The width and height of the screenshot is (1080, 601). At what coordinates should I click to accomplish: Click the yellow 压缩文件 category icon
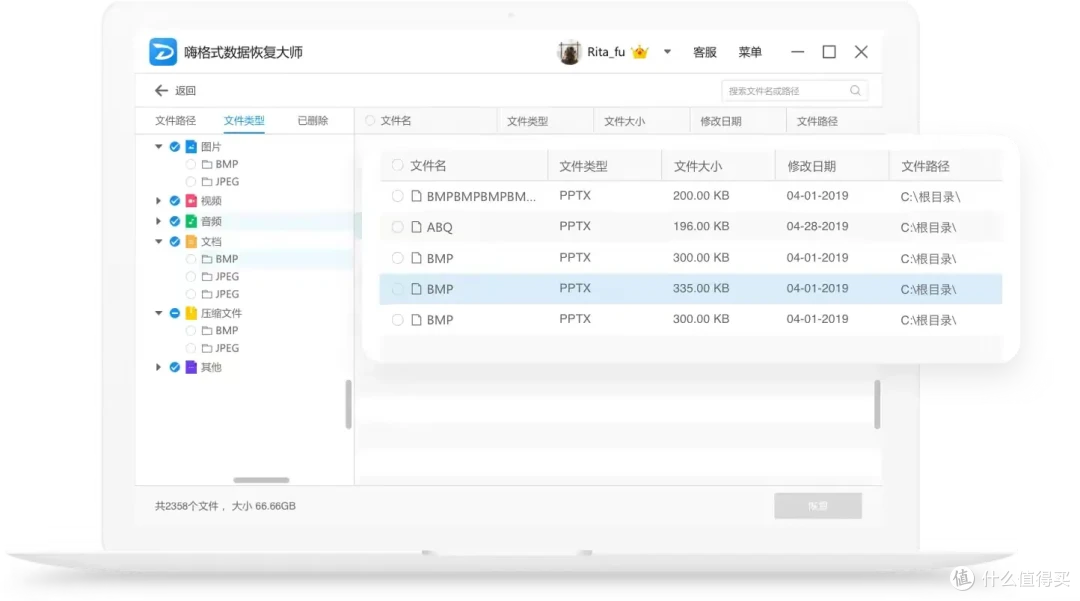click(191, 313)
